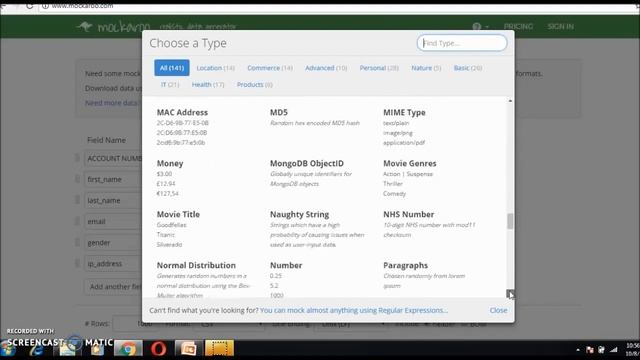Screen dimensions: 640x360
Task: Focus the Find Type search box
Action: click(x=462, y=43)
